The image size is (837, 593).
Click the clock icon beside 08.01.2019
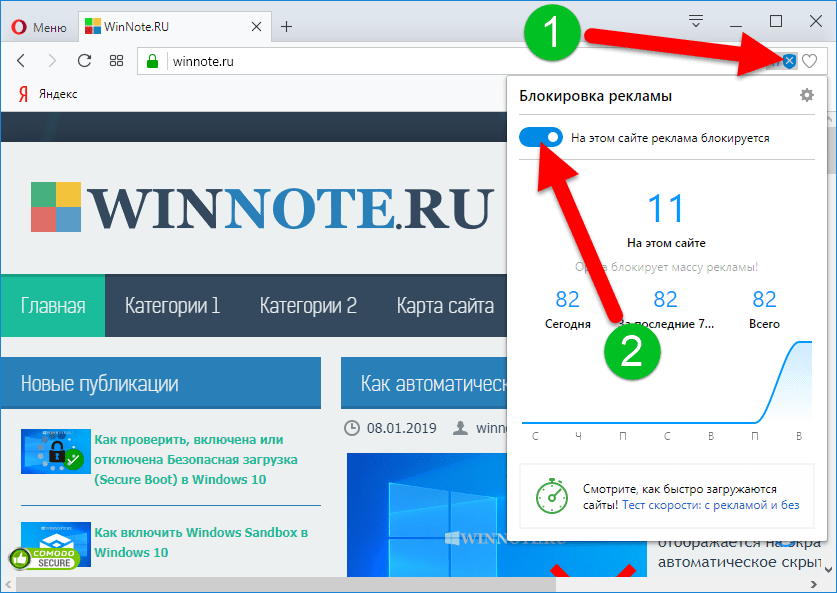point(352,428)
